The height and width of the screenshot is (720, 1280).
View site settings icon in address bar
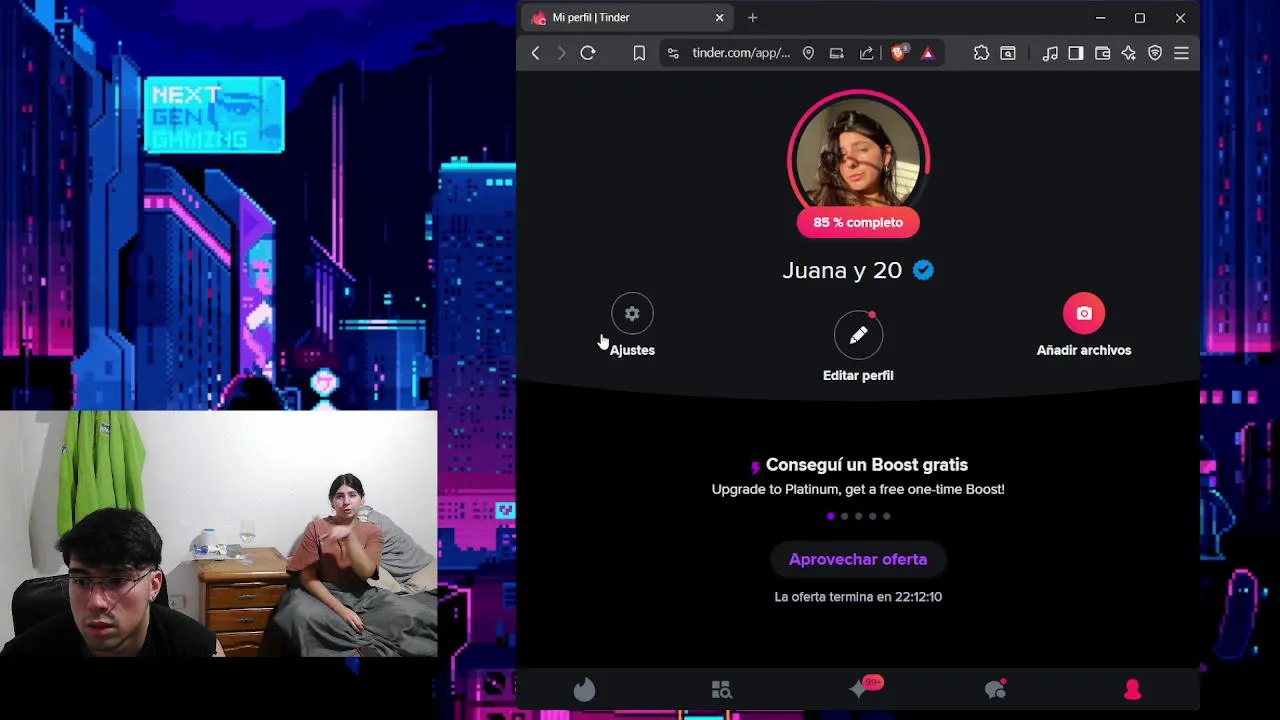tap(673, 53)
